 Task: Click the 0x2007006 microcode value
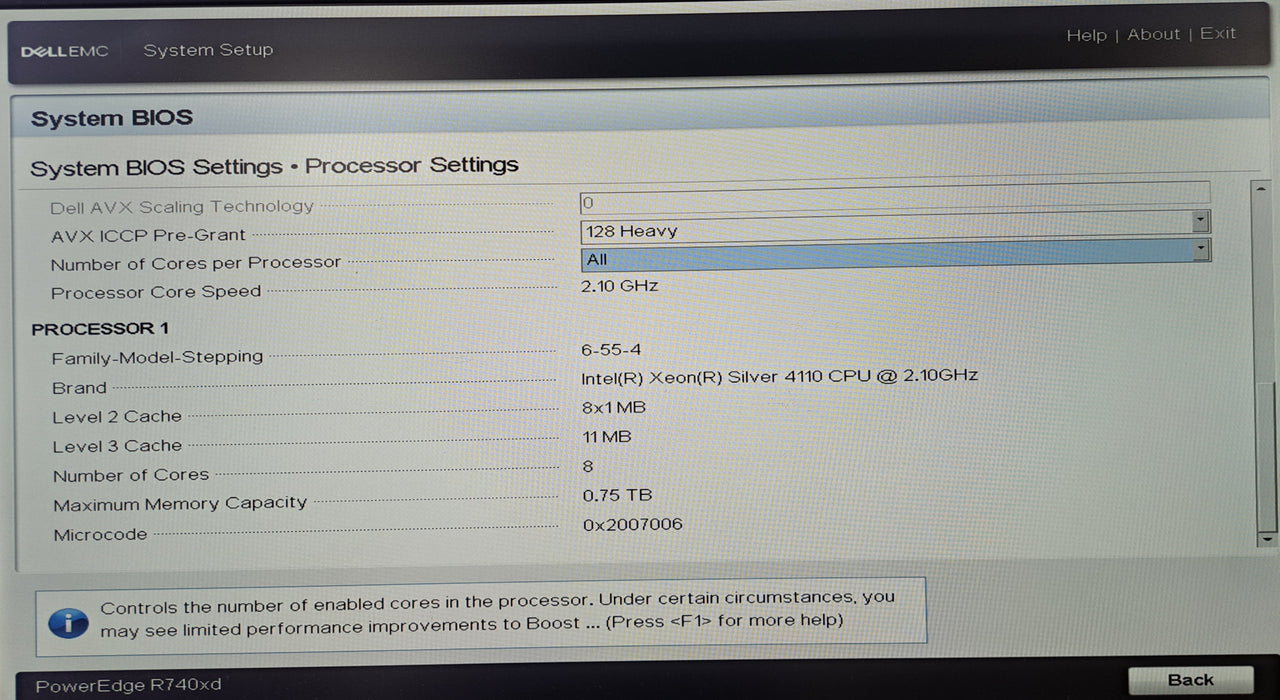pyautogui.click(x=633, y=524)
